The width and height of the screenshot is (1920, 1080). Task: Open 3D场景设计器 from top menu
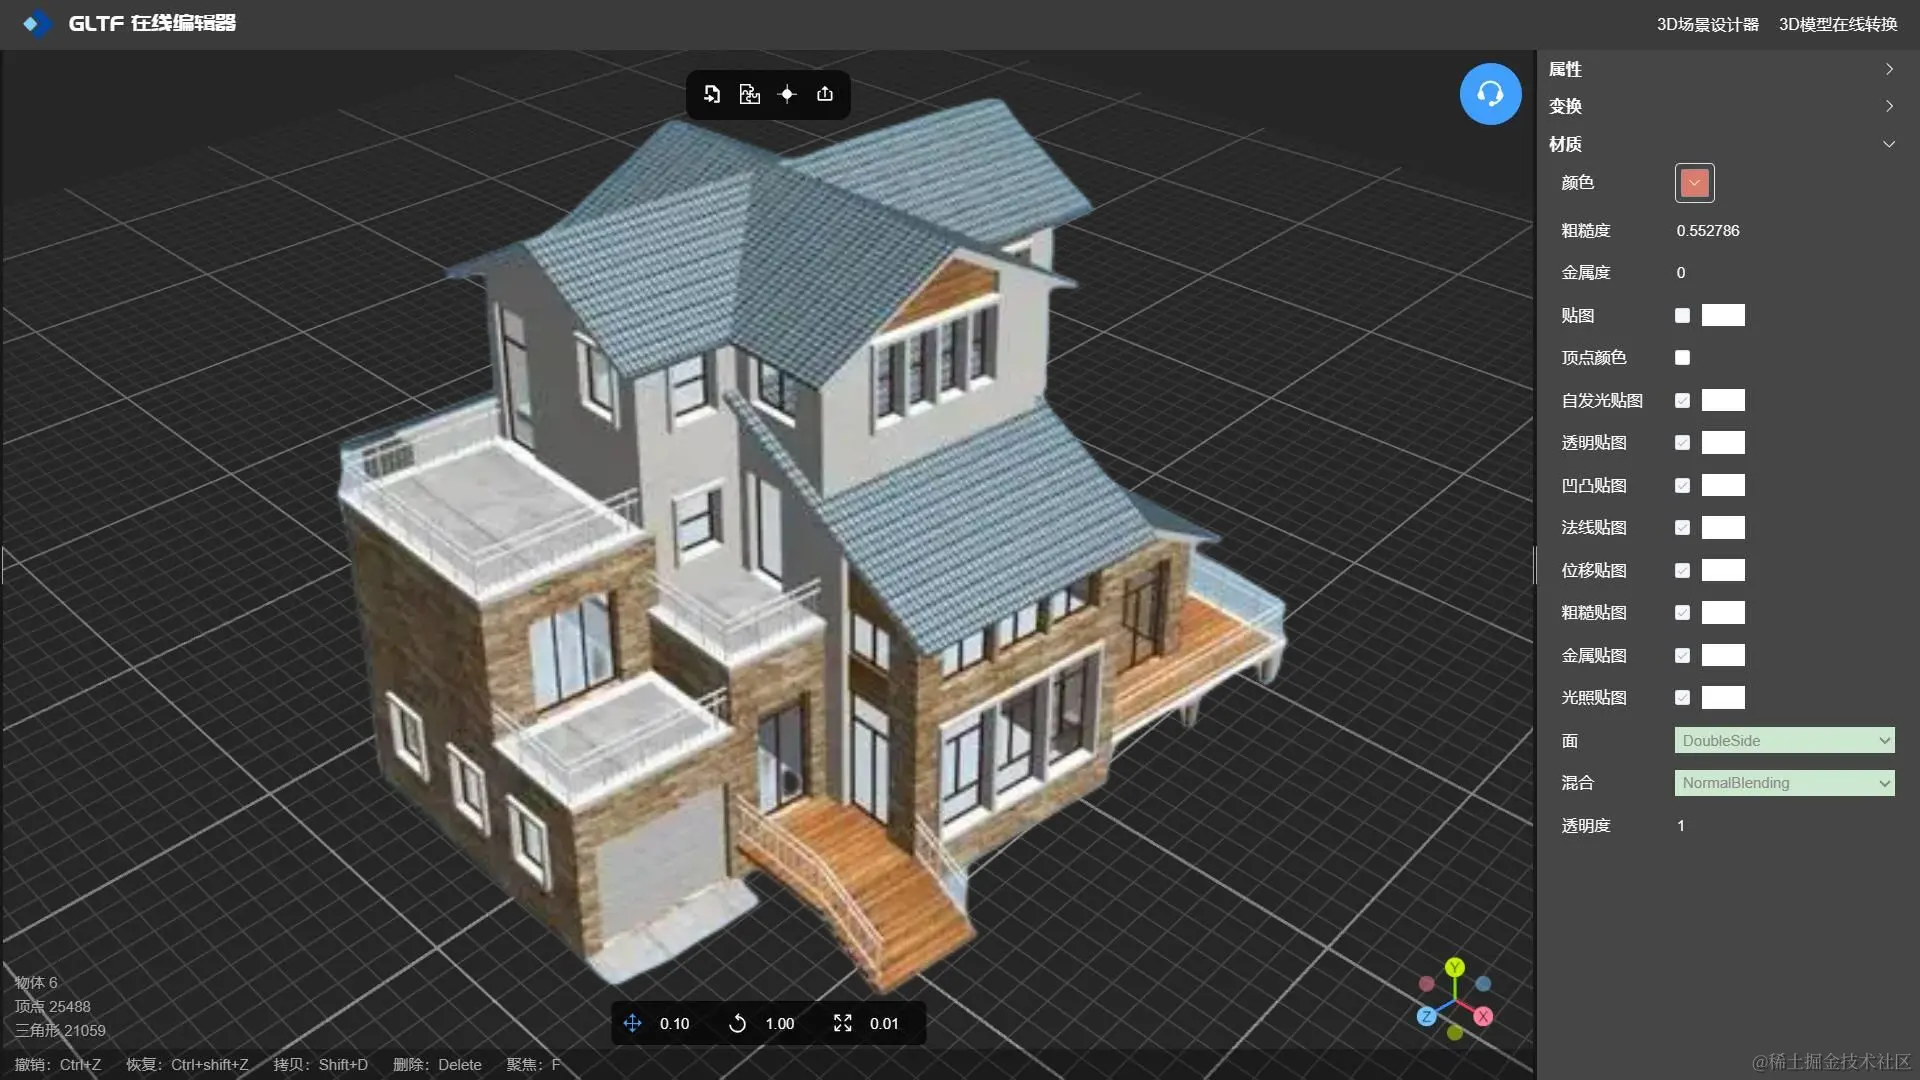[x=1707, y=24]
